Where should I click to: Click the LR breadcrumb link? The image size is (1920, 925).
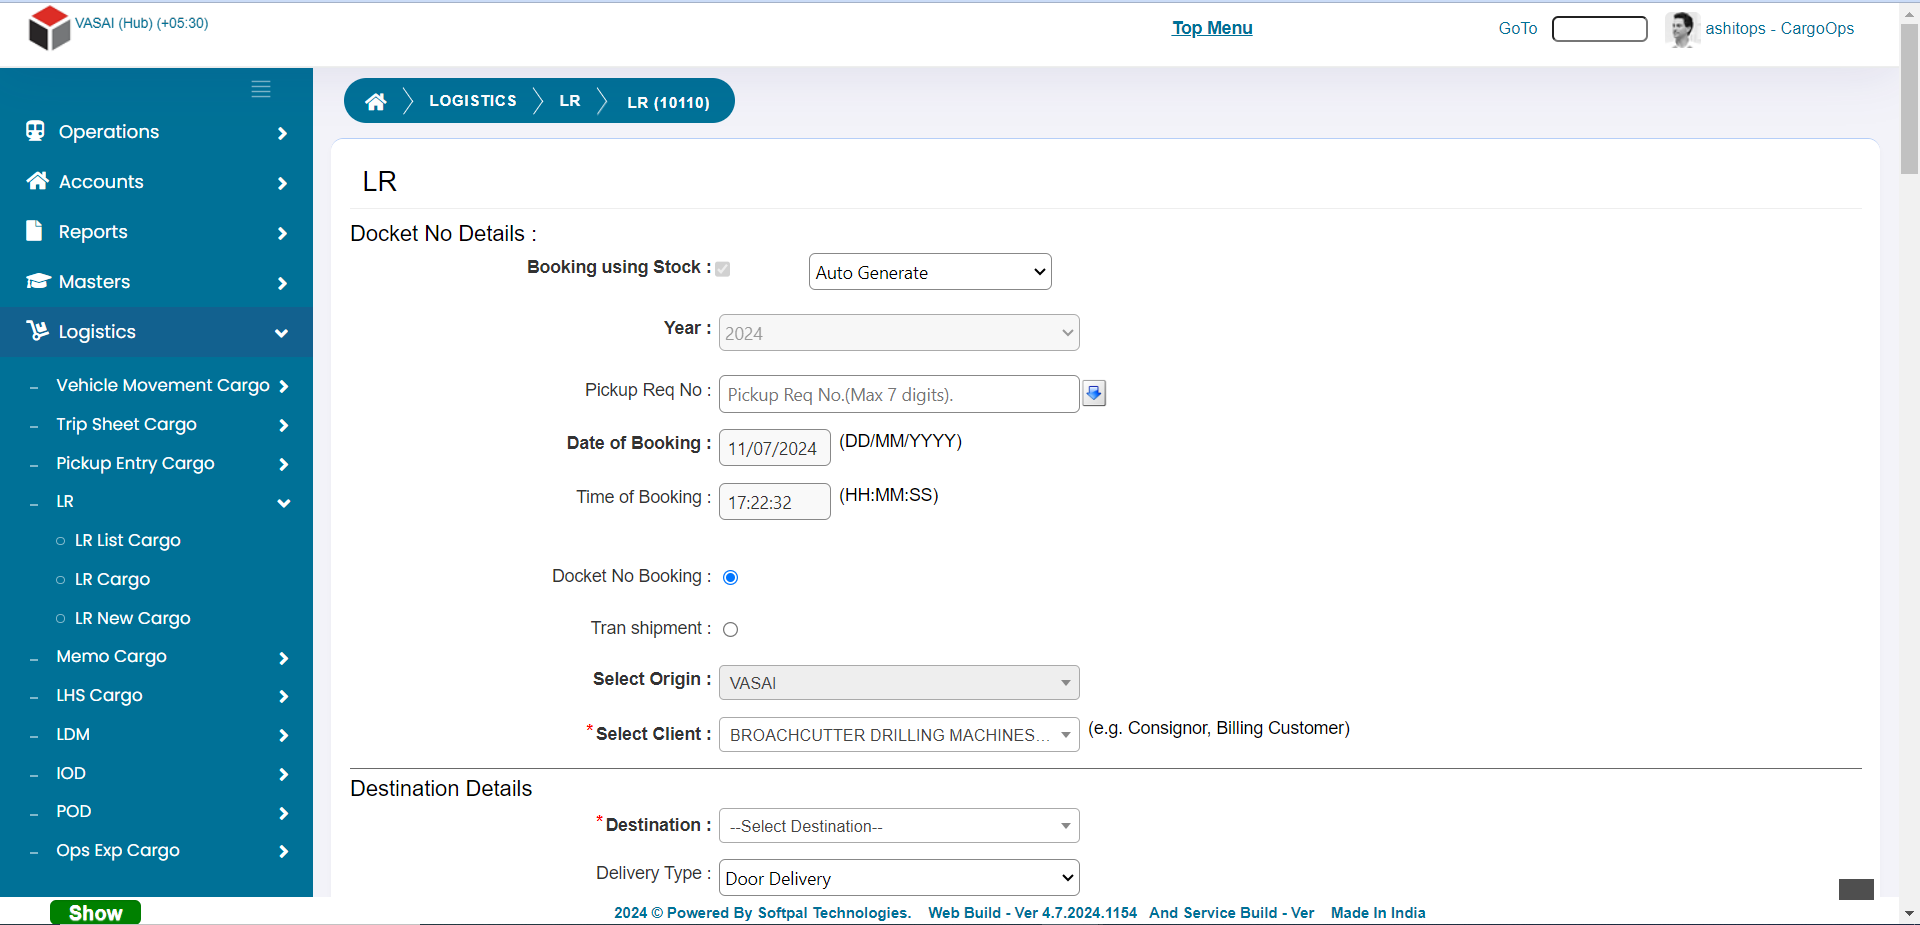coord(570,101)
